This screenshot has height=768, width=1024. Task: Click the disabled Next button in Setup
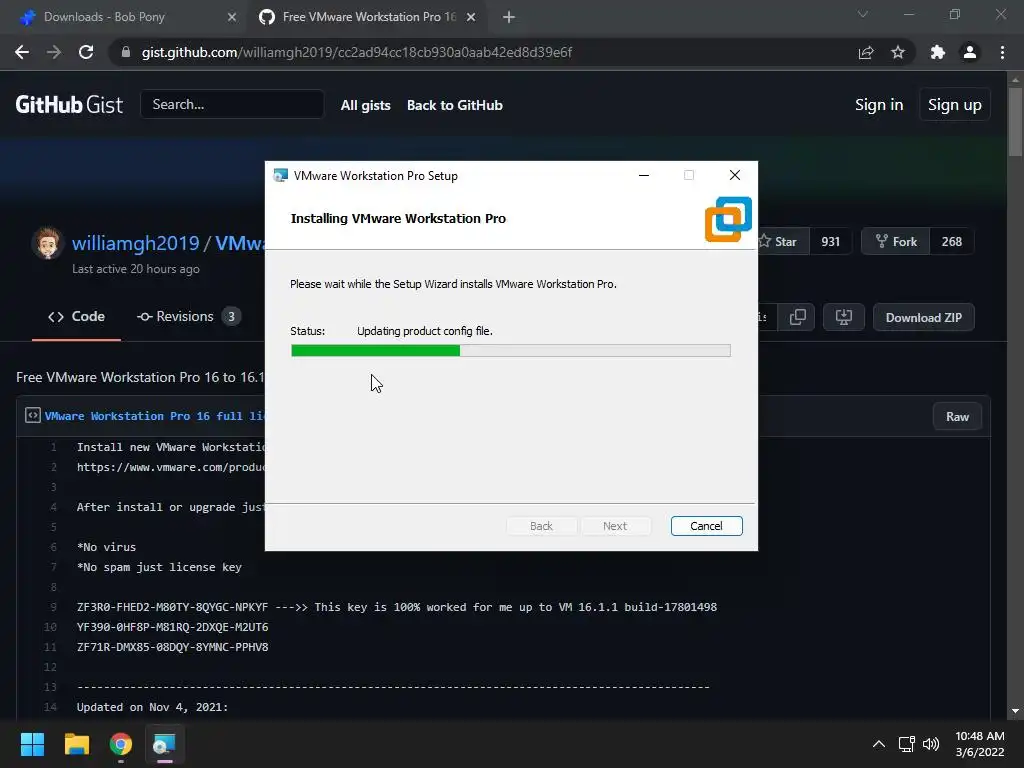(615, 526)
